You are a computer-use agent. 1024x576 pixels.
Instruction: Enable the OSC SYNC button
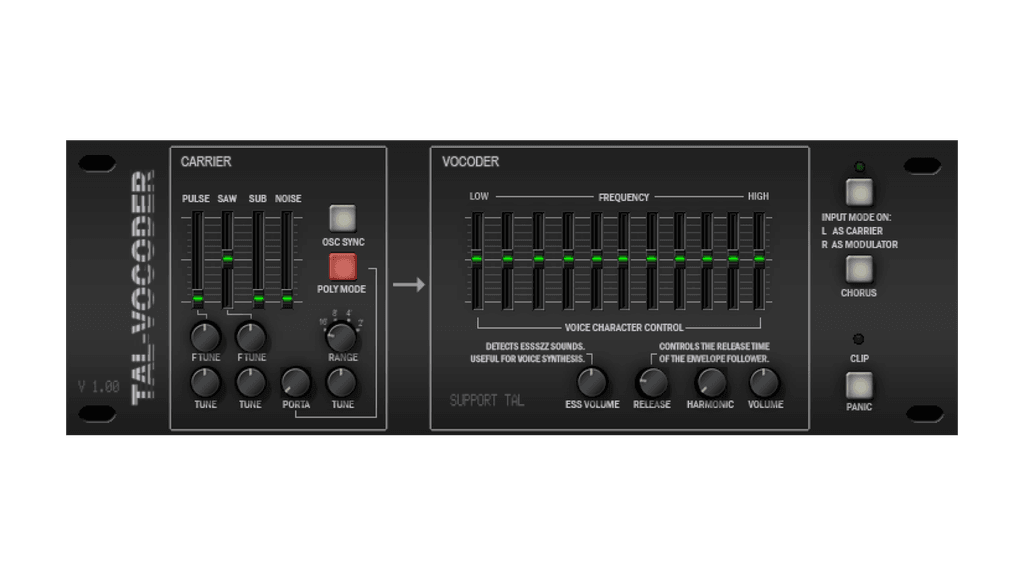click(x=341, y=217)
